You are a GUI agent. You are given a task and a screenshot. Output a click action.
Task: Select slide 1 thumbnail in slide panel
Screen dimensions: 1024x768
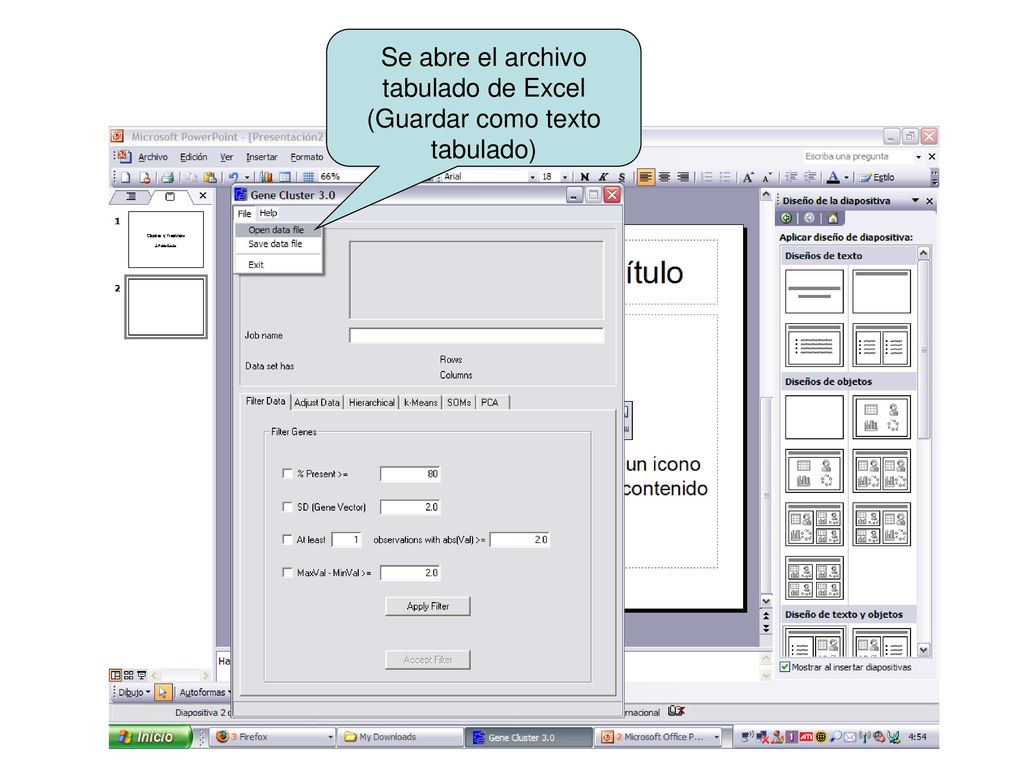click(x=166, y=239)
